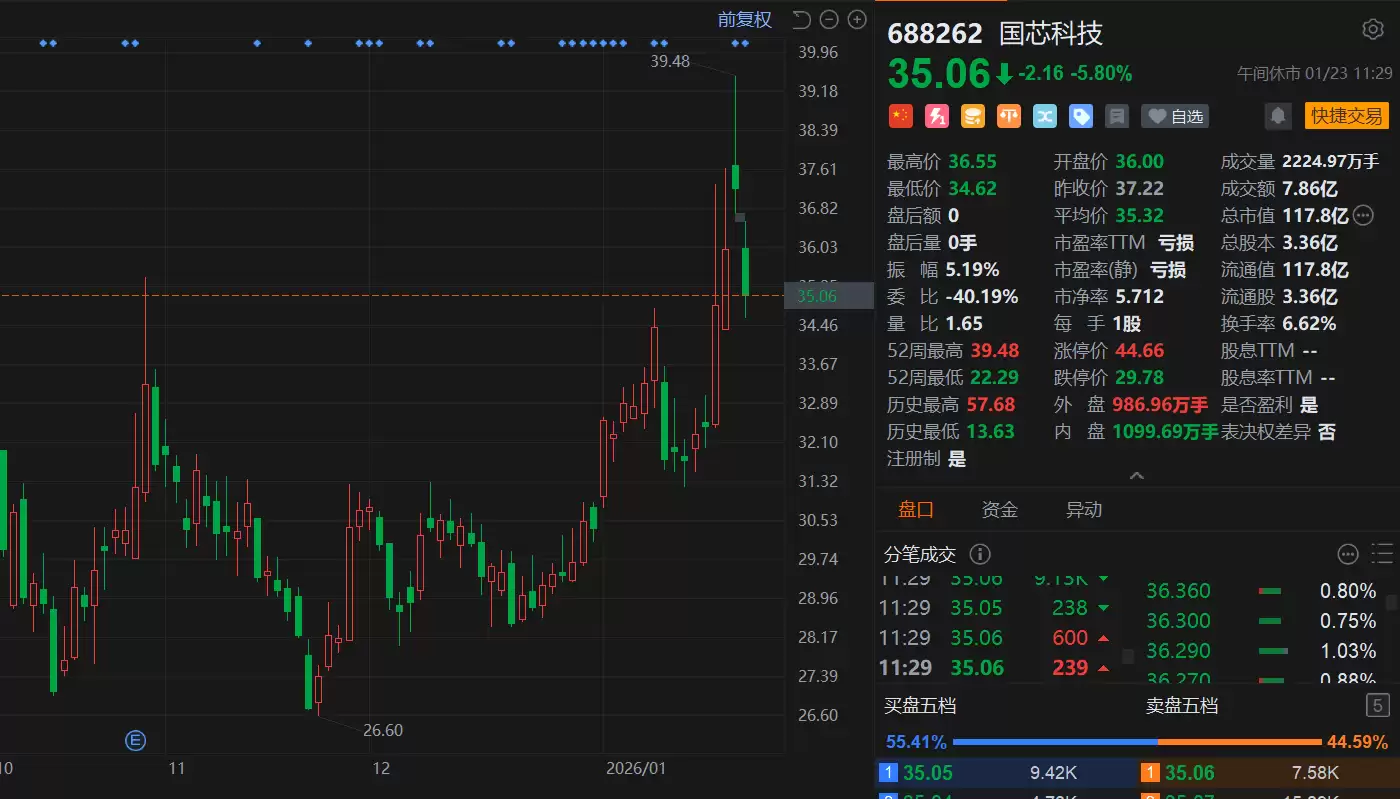Click the blue price tag icon
1400x799 pixels.
click(x=1081, y=116)
